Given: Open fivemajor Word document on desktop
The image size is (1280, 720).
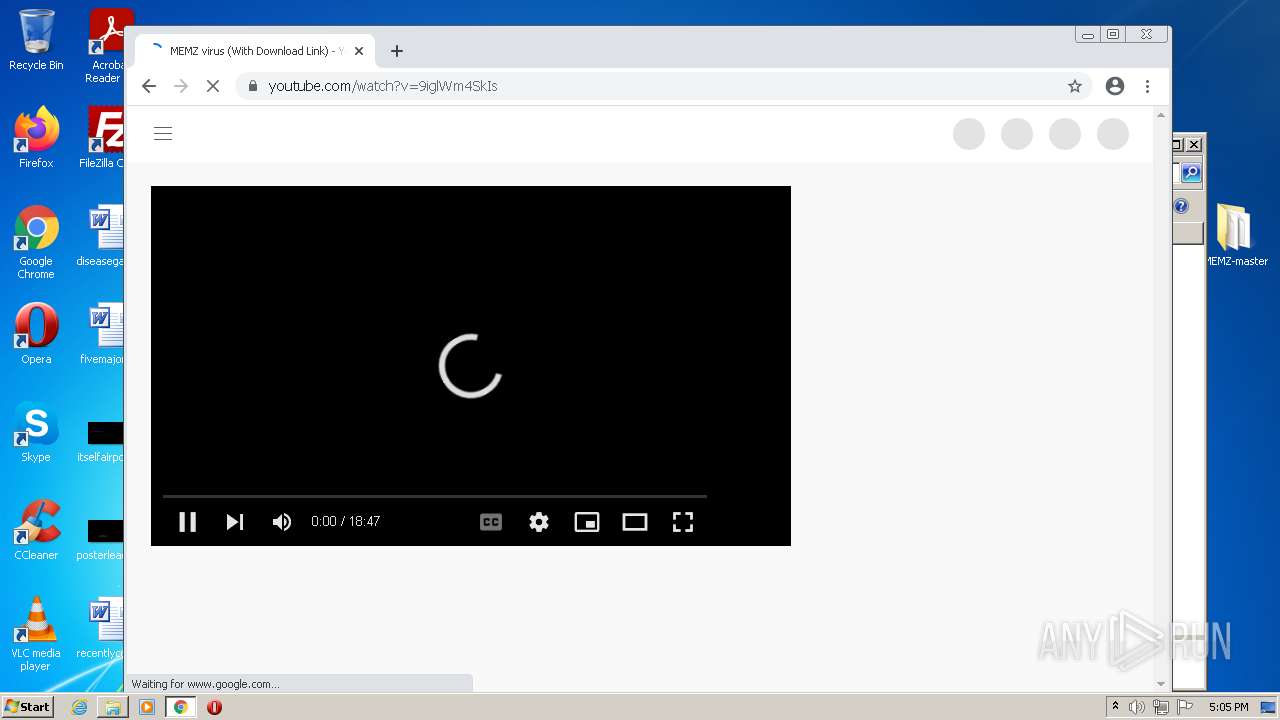Looking at the screenshot, I should 101,334.
